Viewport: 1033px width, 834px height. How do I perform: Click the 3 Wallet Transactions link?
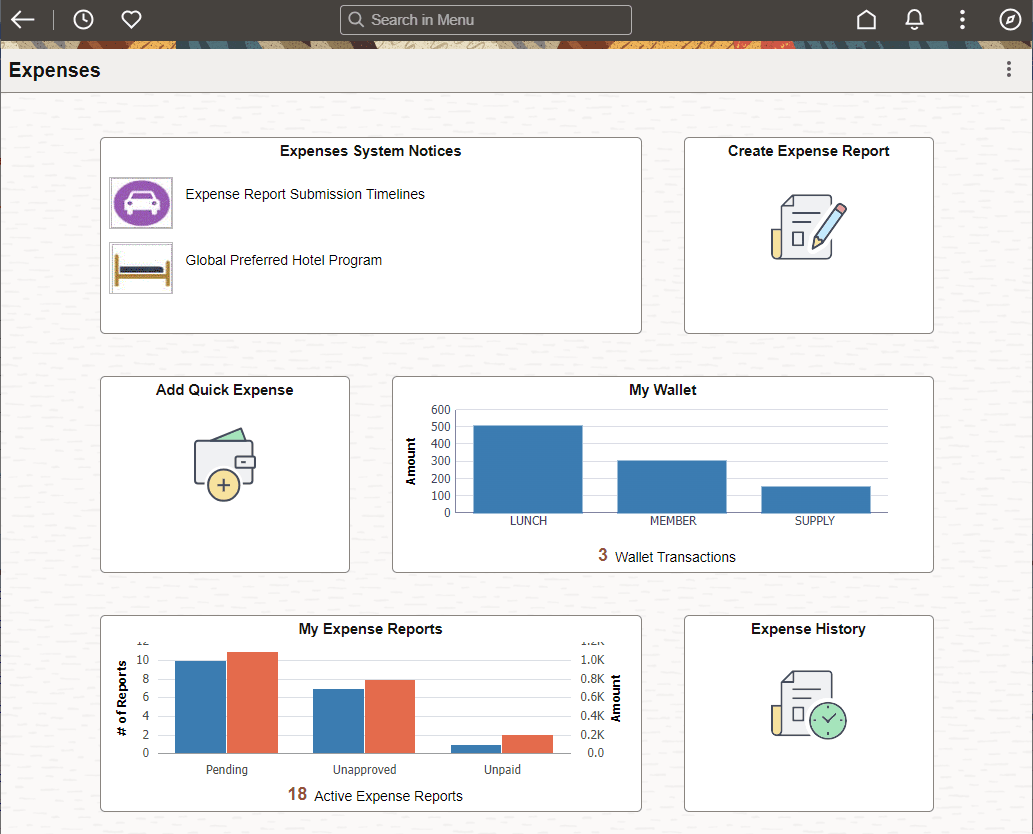666,555
